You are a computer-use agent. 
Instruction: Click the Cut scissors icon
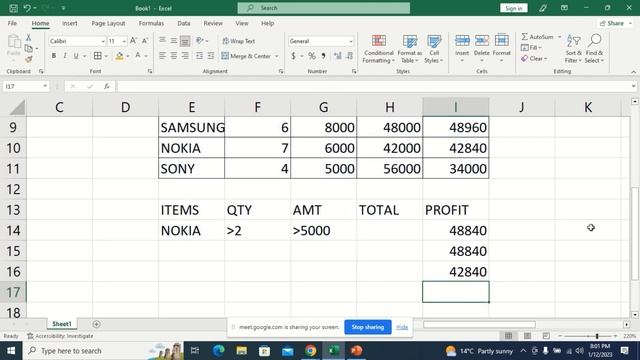click(29, 38)
